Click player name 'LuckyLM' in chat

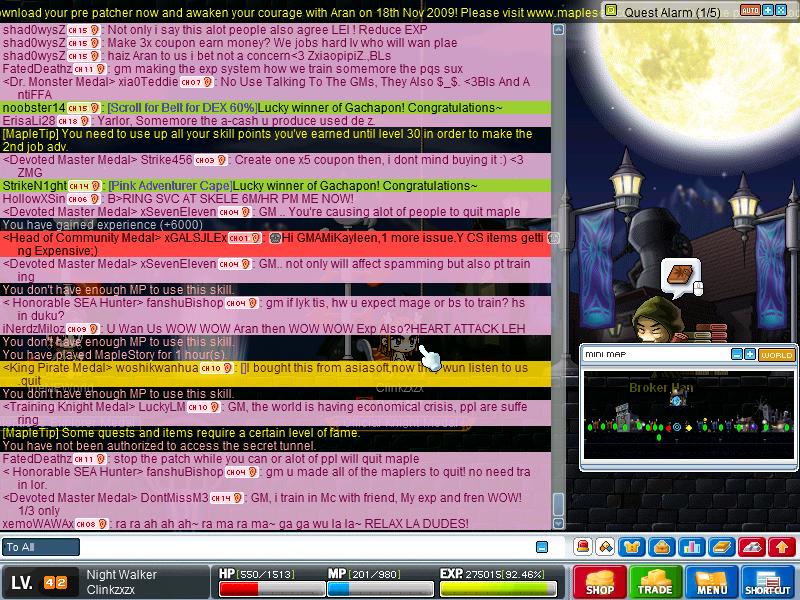click(x=162, y=407)
